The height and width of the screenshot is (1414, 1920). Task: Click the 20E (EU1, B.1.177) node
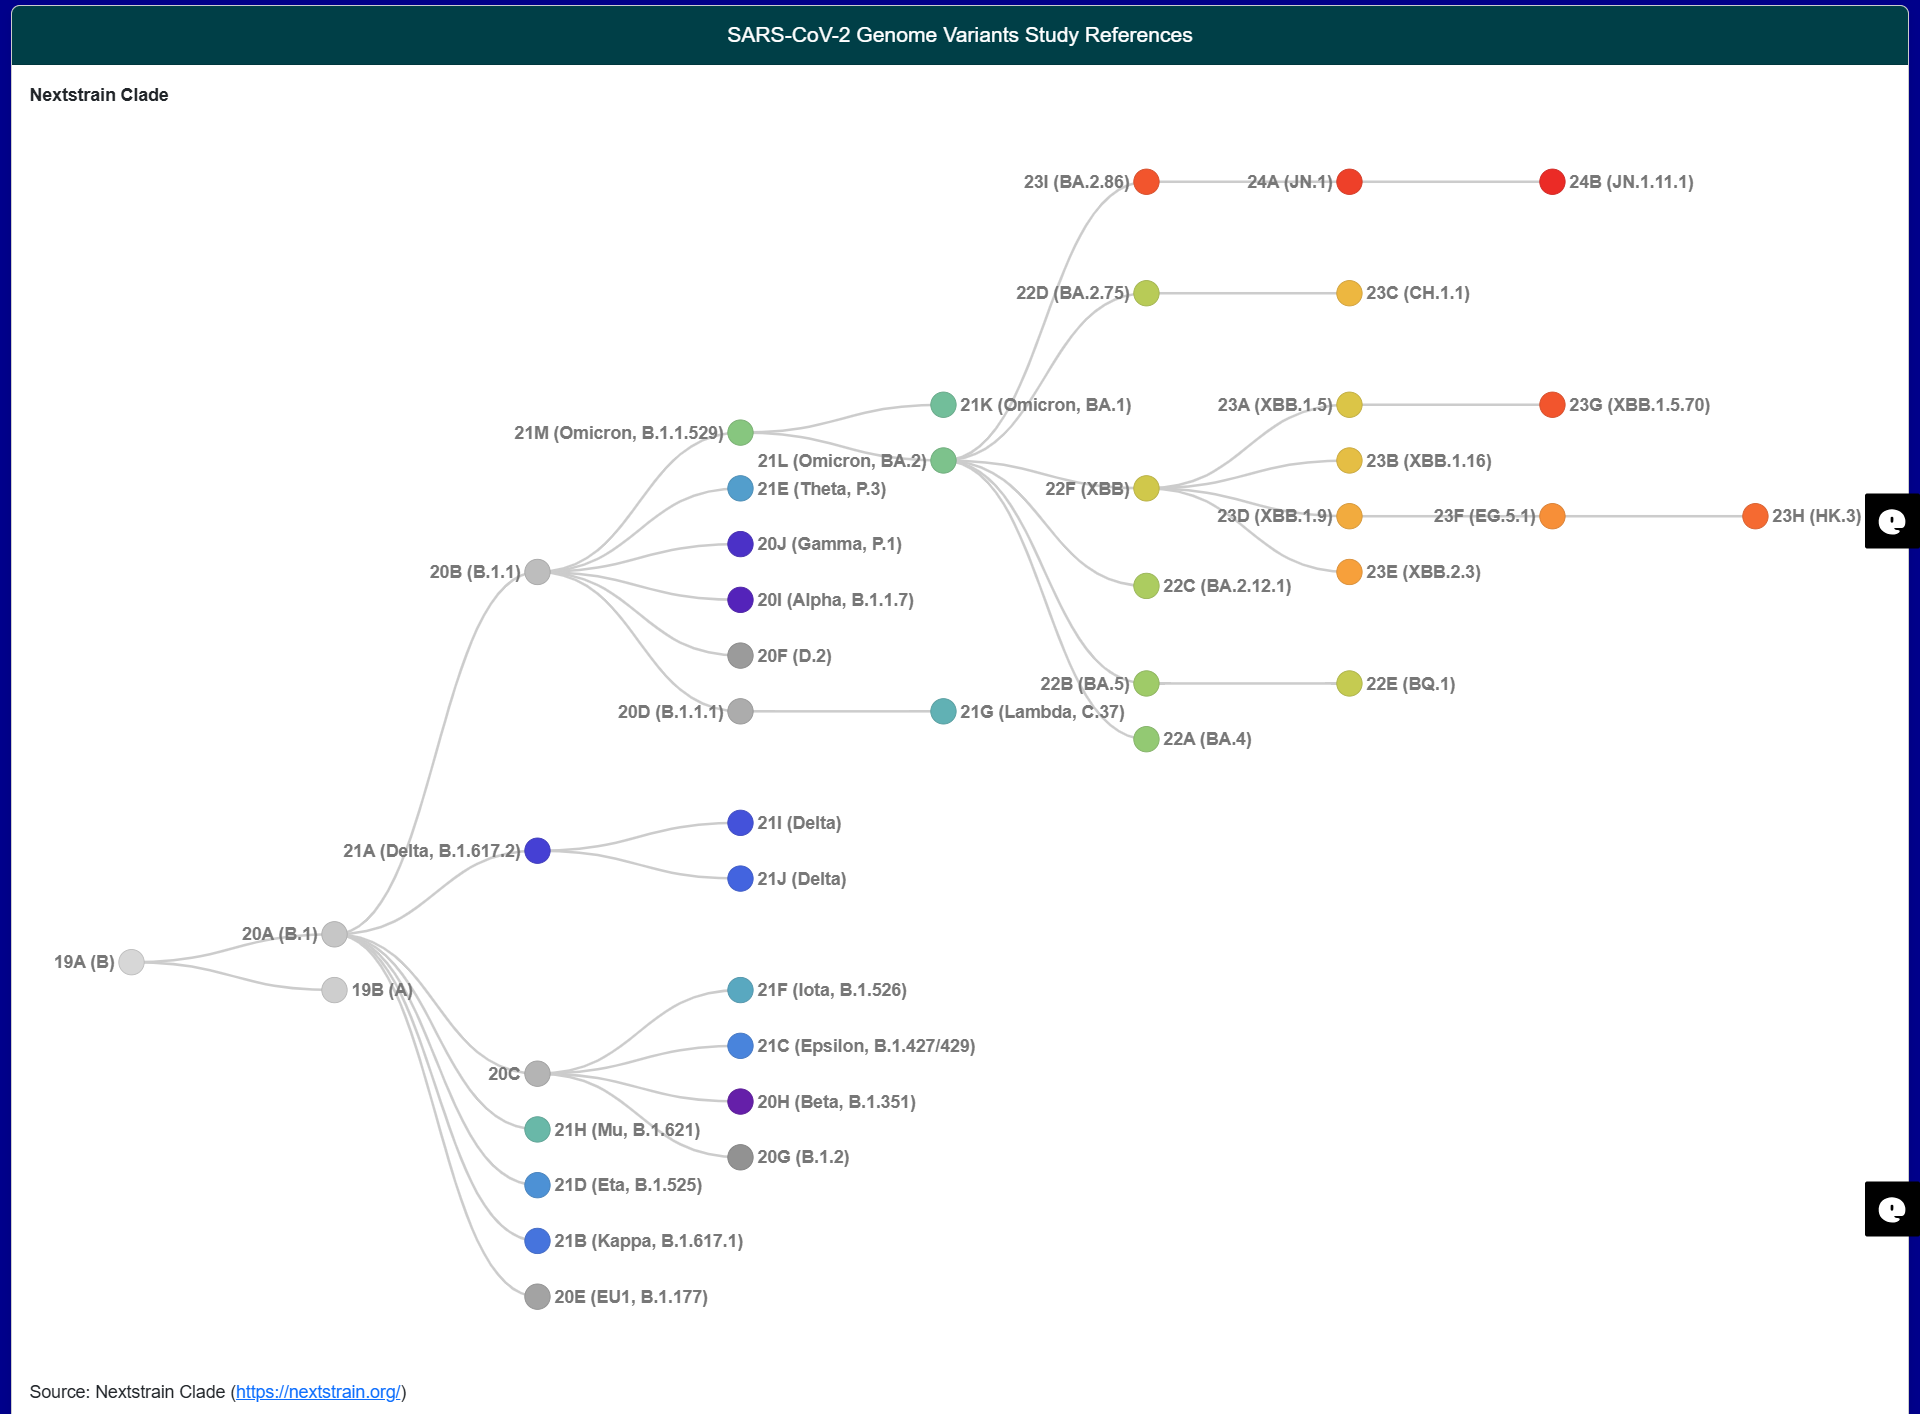click(537, 1297)
